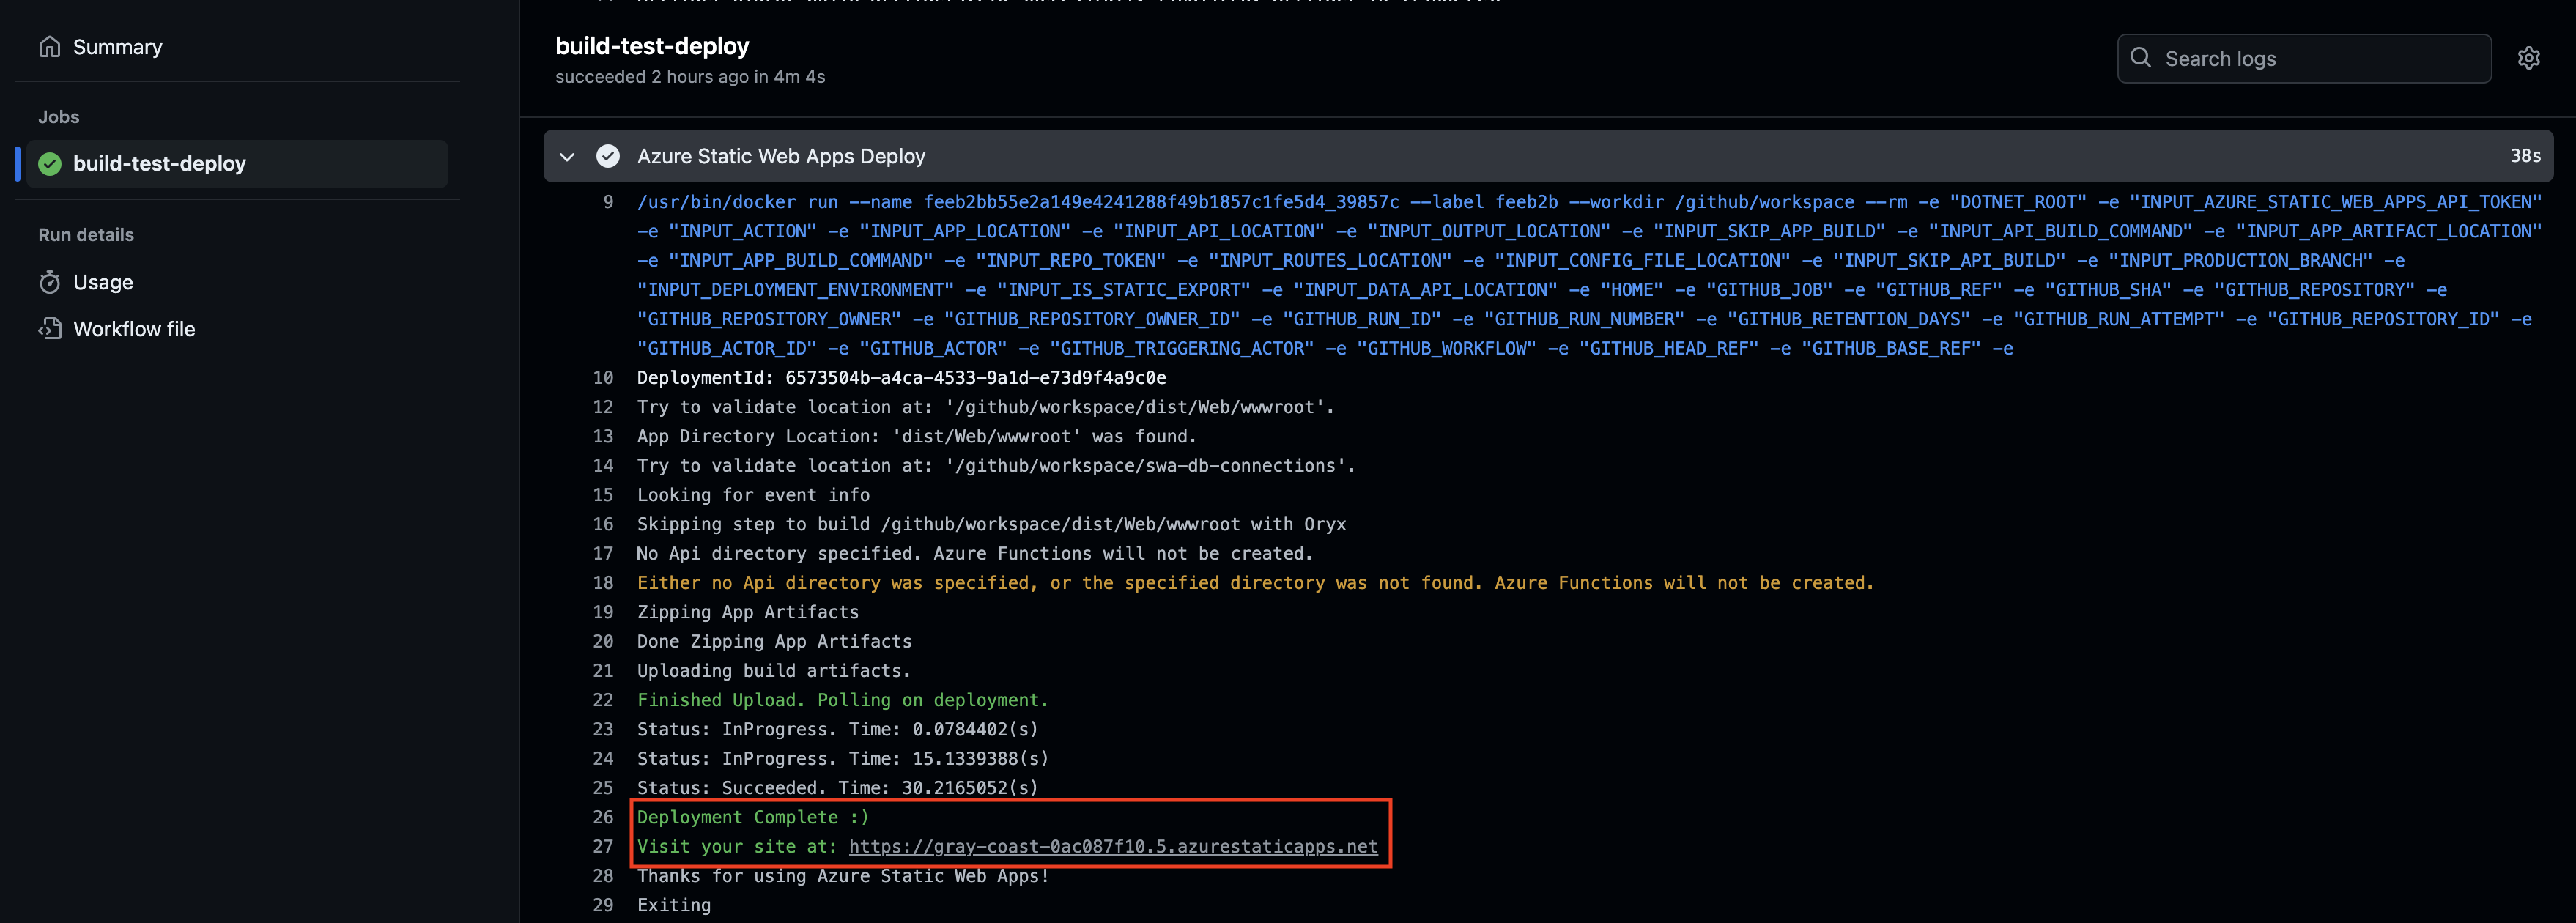Click 'Finished Upload. Polling on deployment.' line
Screen dimensions: 2576x923
point(843,700)
